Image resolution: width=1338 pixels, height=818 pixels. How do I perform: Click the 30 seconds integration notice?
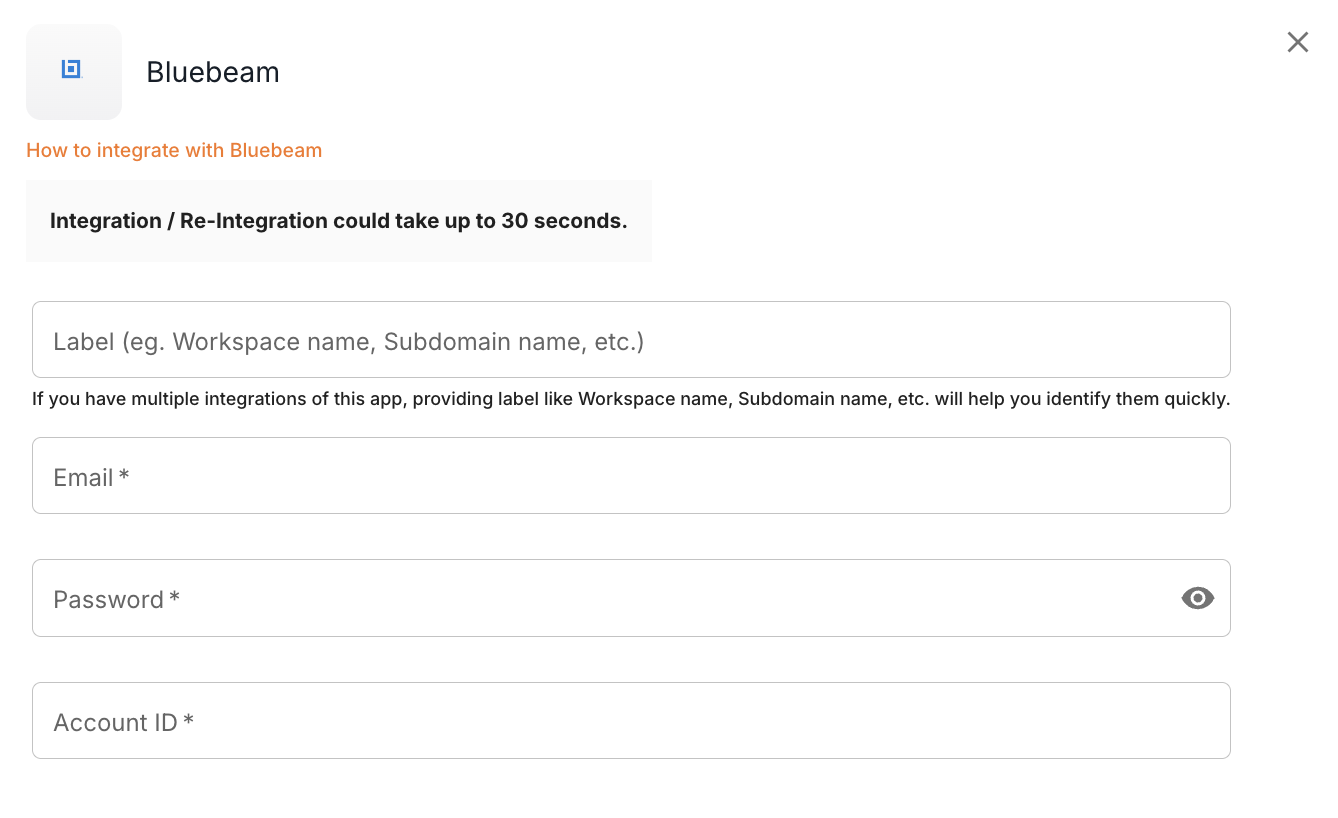click(338, 221)
